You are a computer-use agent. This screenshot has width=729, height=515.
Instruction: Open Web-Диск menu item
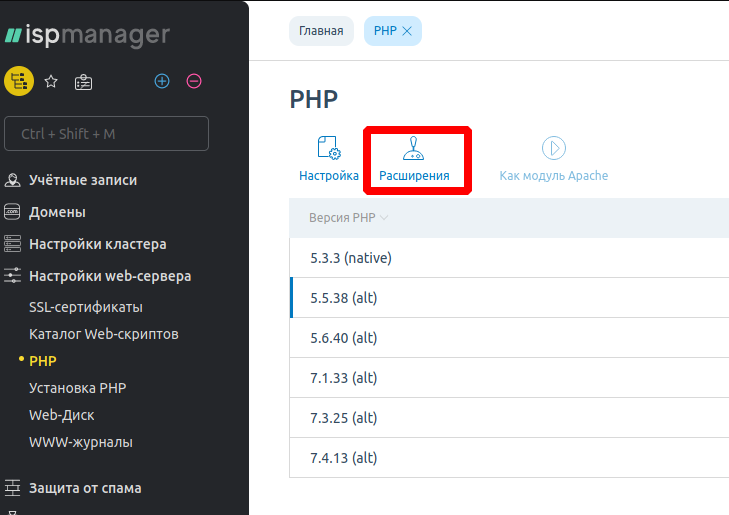coord(61,415)
